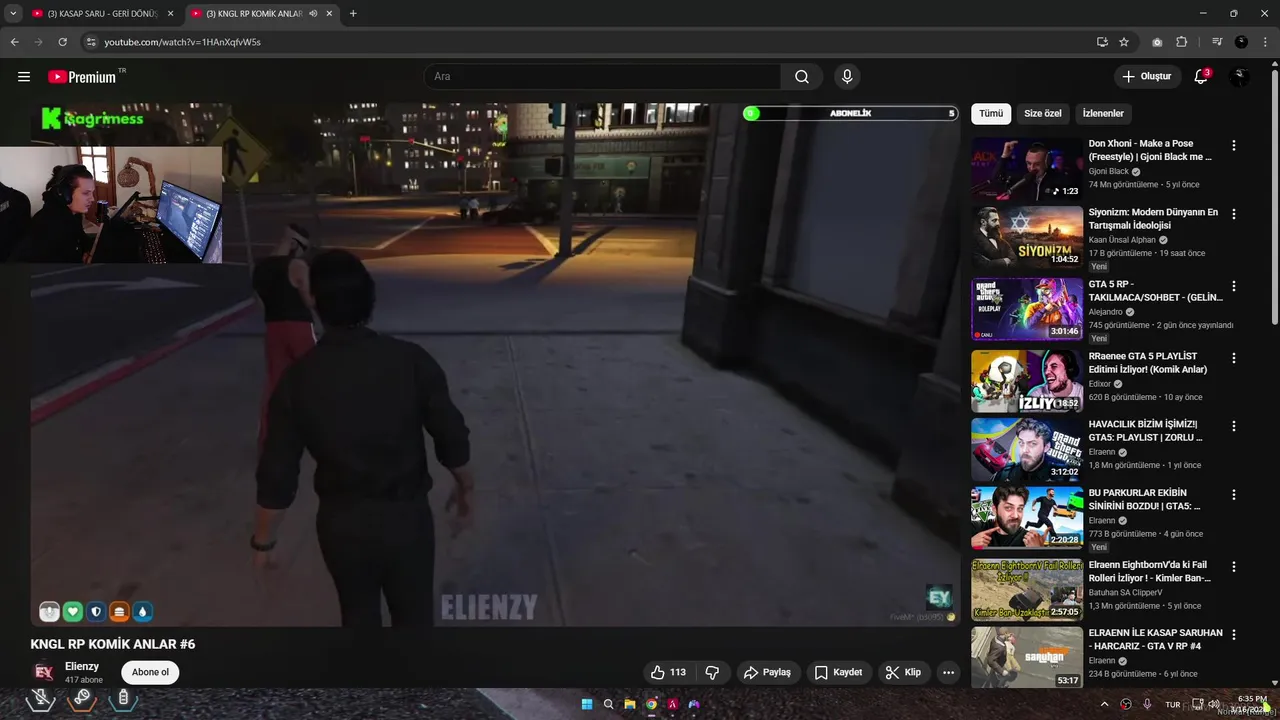Open HAVACILIK BİZİM İŞİMİZ video title
Image resolution: width=1280 pixels, height=720 pixels.
tap(1146, 431)
